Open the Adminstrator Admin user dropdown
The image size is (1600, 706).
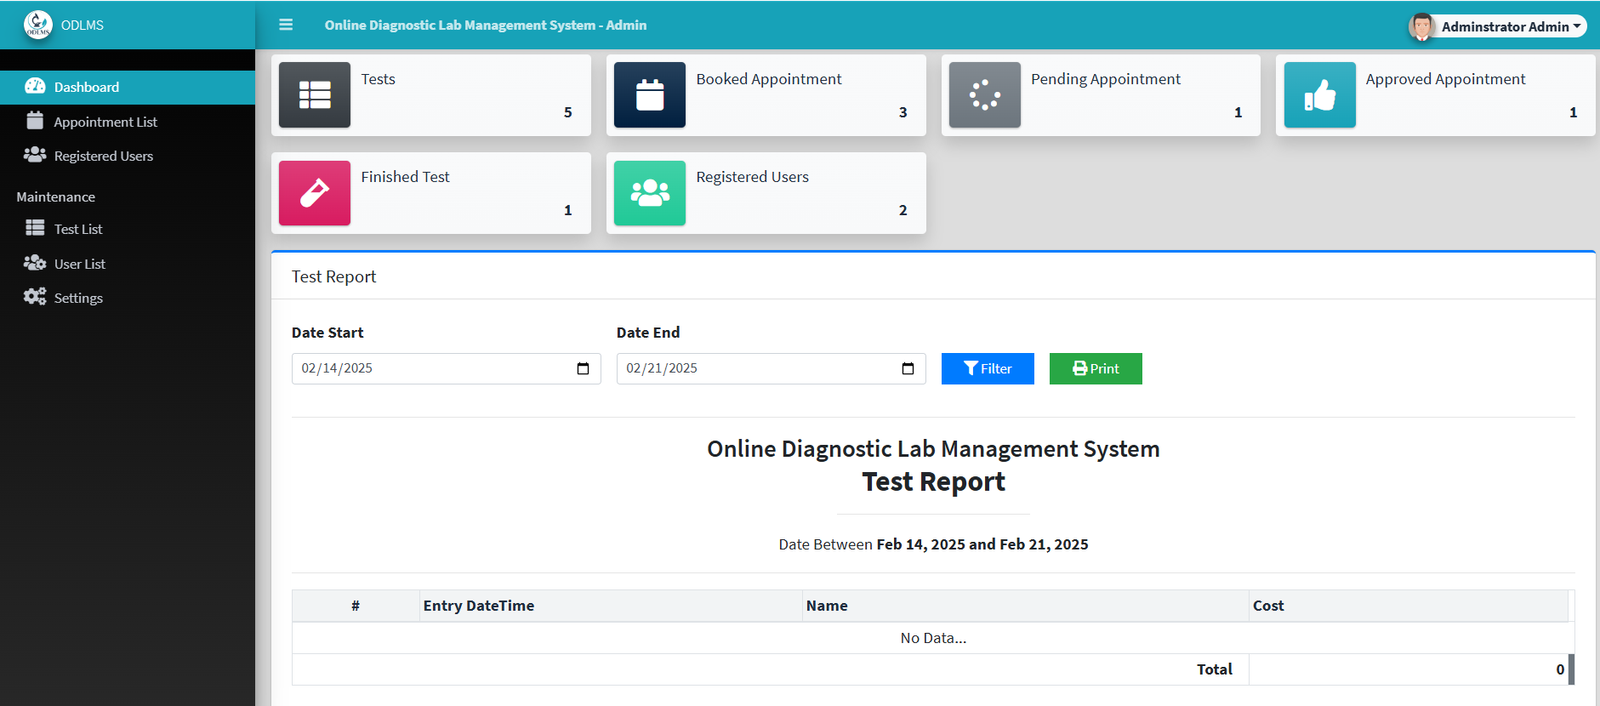pos(1497,26)
